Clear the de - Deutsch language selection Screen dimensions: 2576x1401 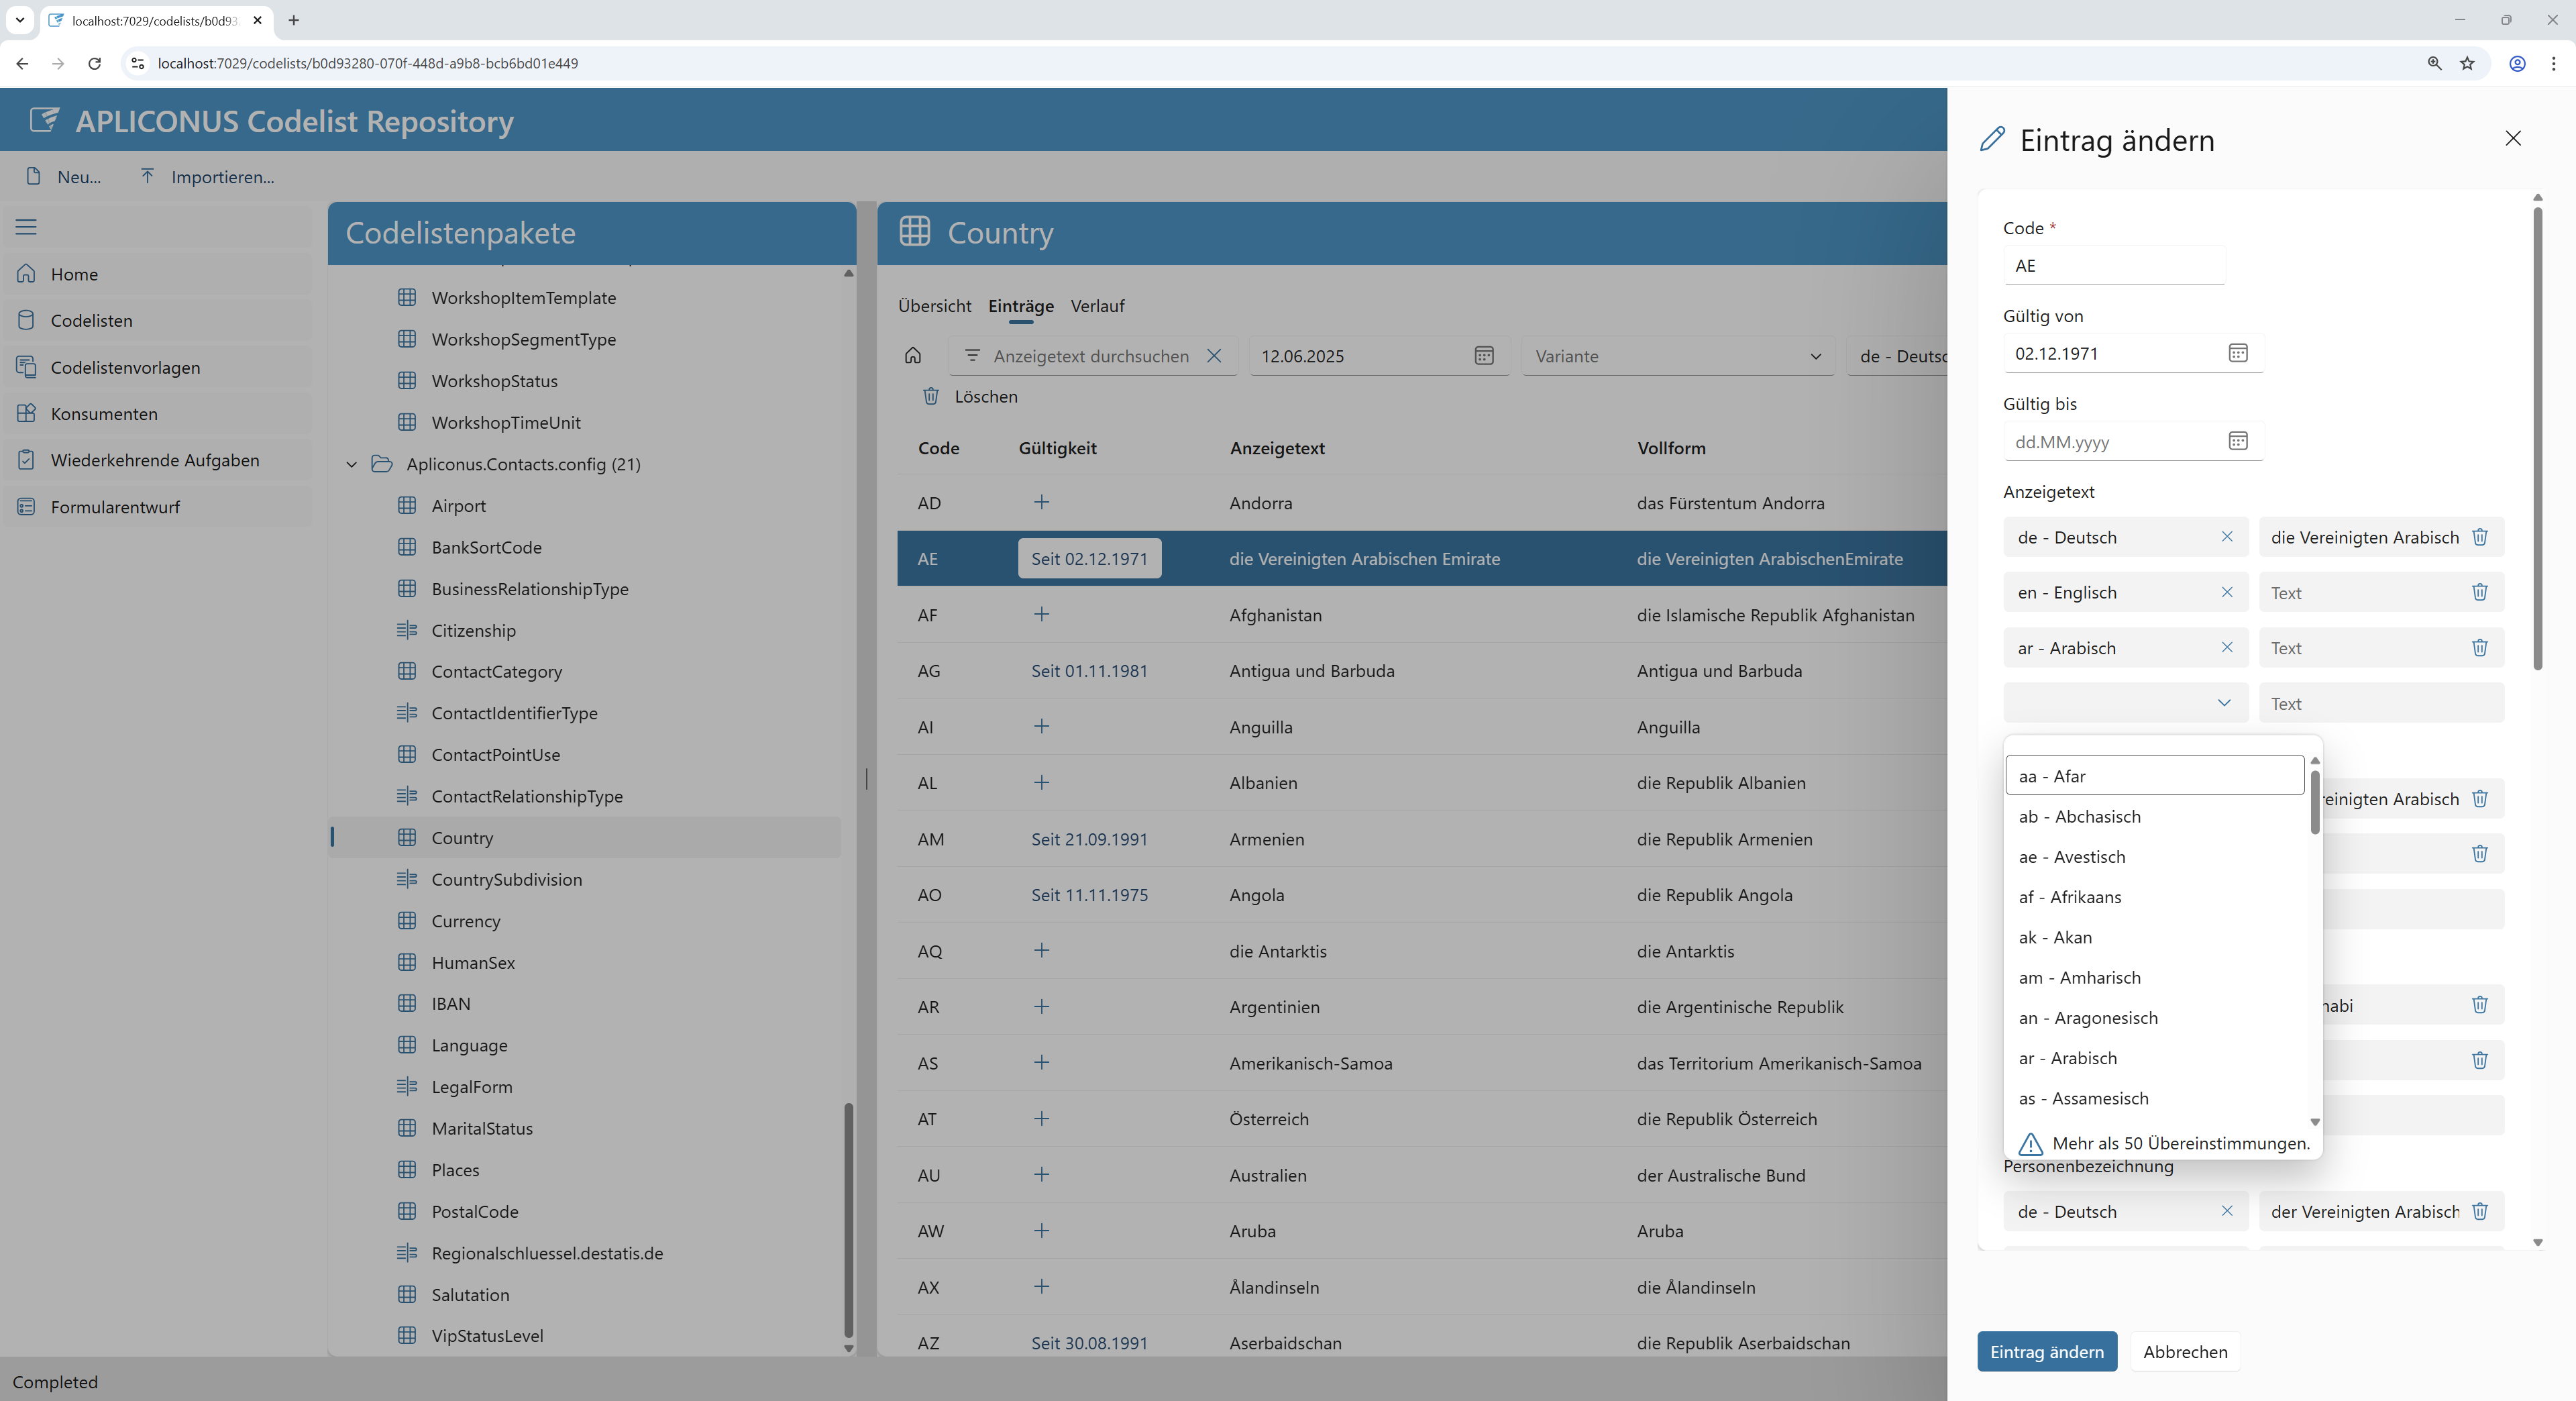pyautogui.click(x=2227, y=537)
